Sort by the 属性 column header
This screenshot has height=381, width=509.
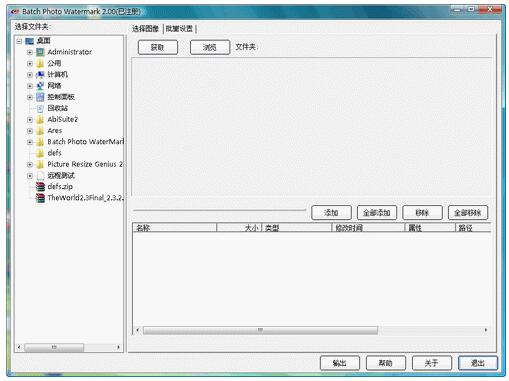coord(430,228)
